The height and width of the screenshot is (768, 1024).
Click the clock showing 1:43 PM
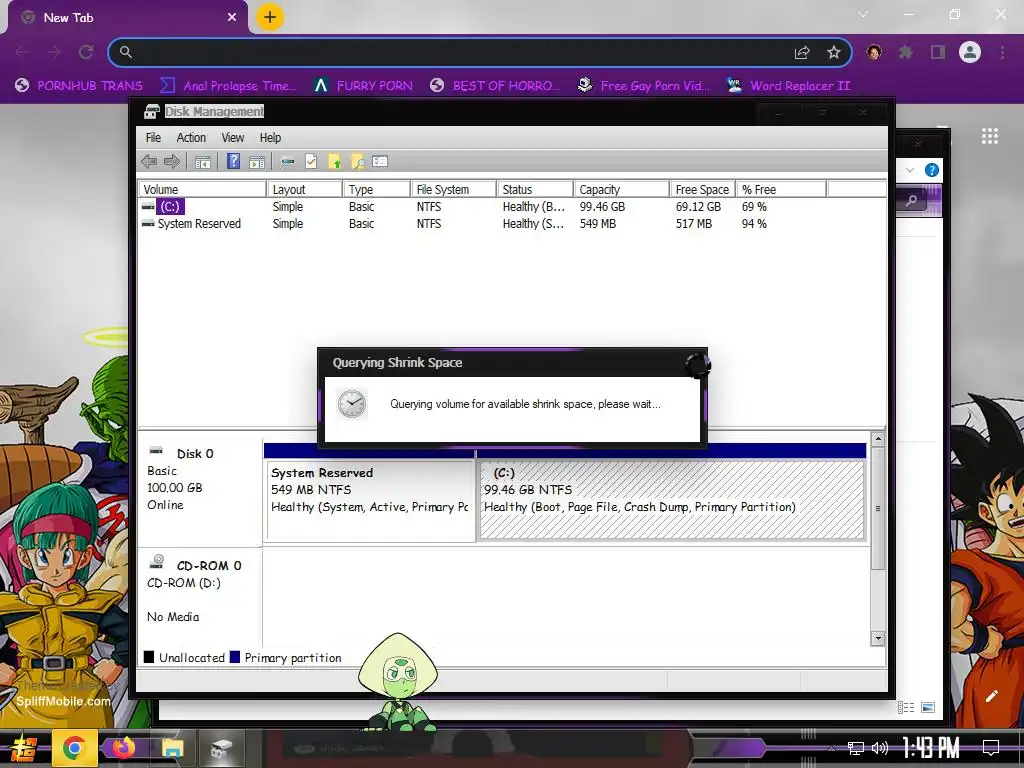(x=931, y=748)
